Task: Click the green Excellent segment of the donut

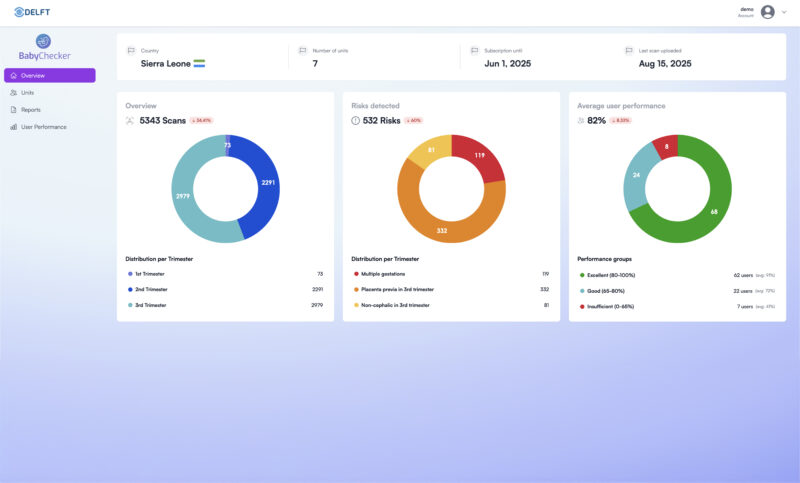Action: pos(711,210)
